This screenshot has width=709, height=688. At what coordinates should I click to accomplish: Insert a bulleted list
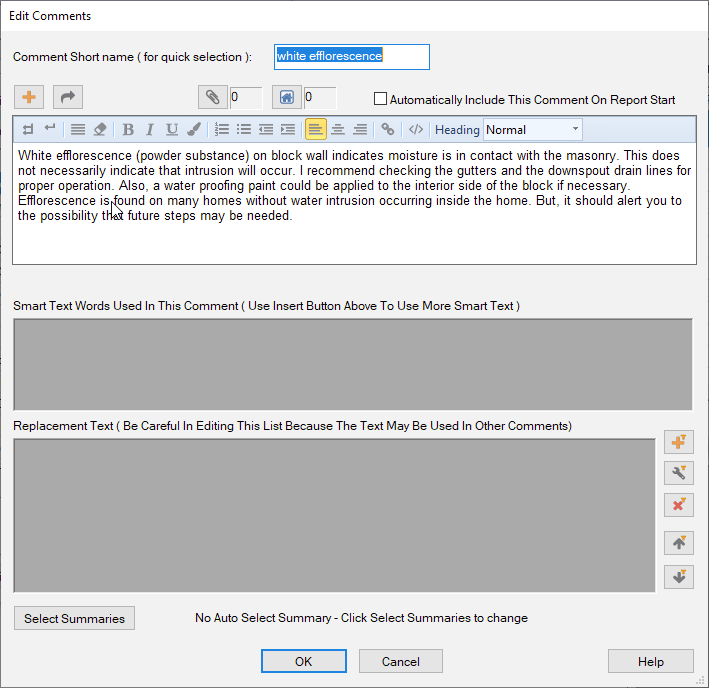tap(244, 130)
